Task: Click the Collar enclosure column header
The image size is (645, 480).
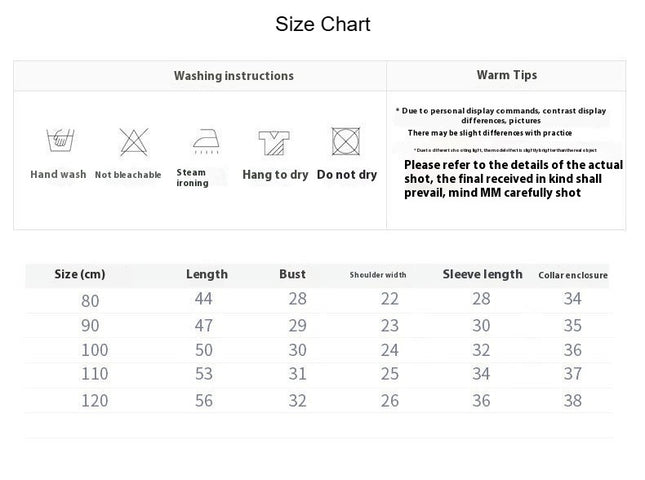Action: pos(573,275)
